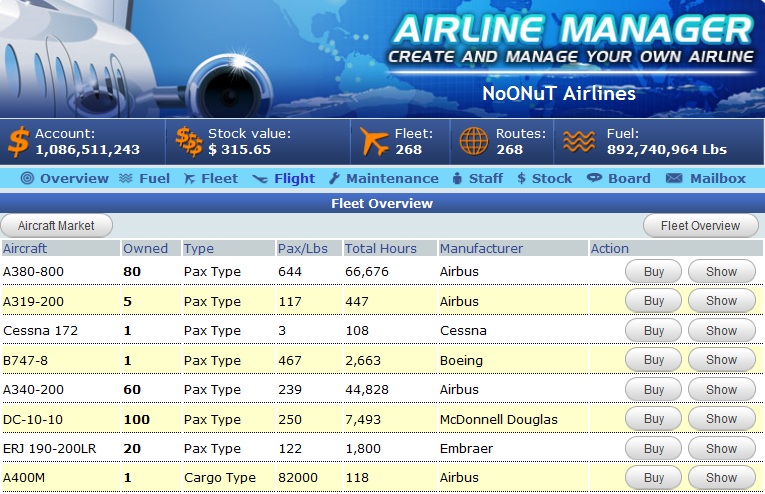Sort by the Total Hours column header
Viewport: 765px width, 494px height.
pyautogui.click(x=381, y=249)
